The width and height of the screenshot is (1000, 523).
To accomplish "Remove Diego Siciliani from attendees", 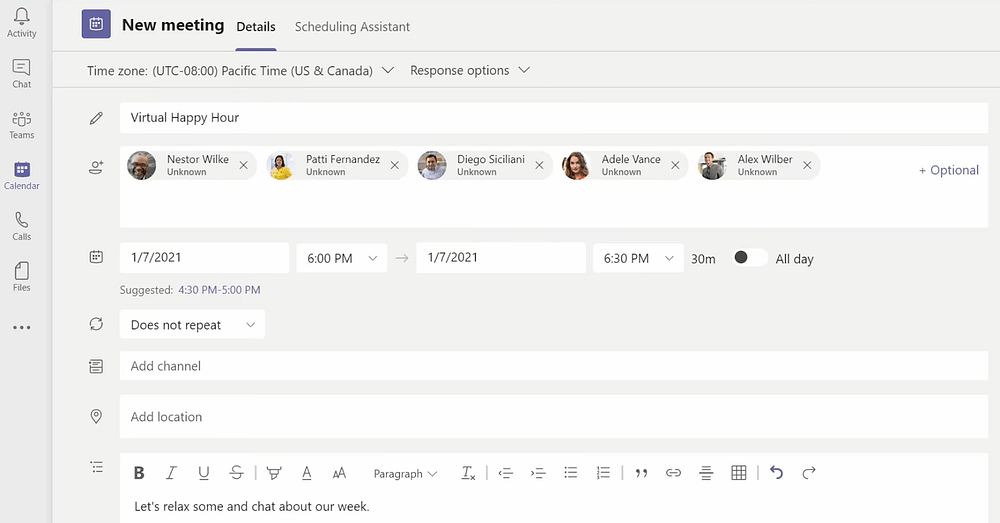I will tap(540, 166).
